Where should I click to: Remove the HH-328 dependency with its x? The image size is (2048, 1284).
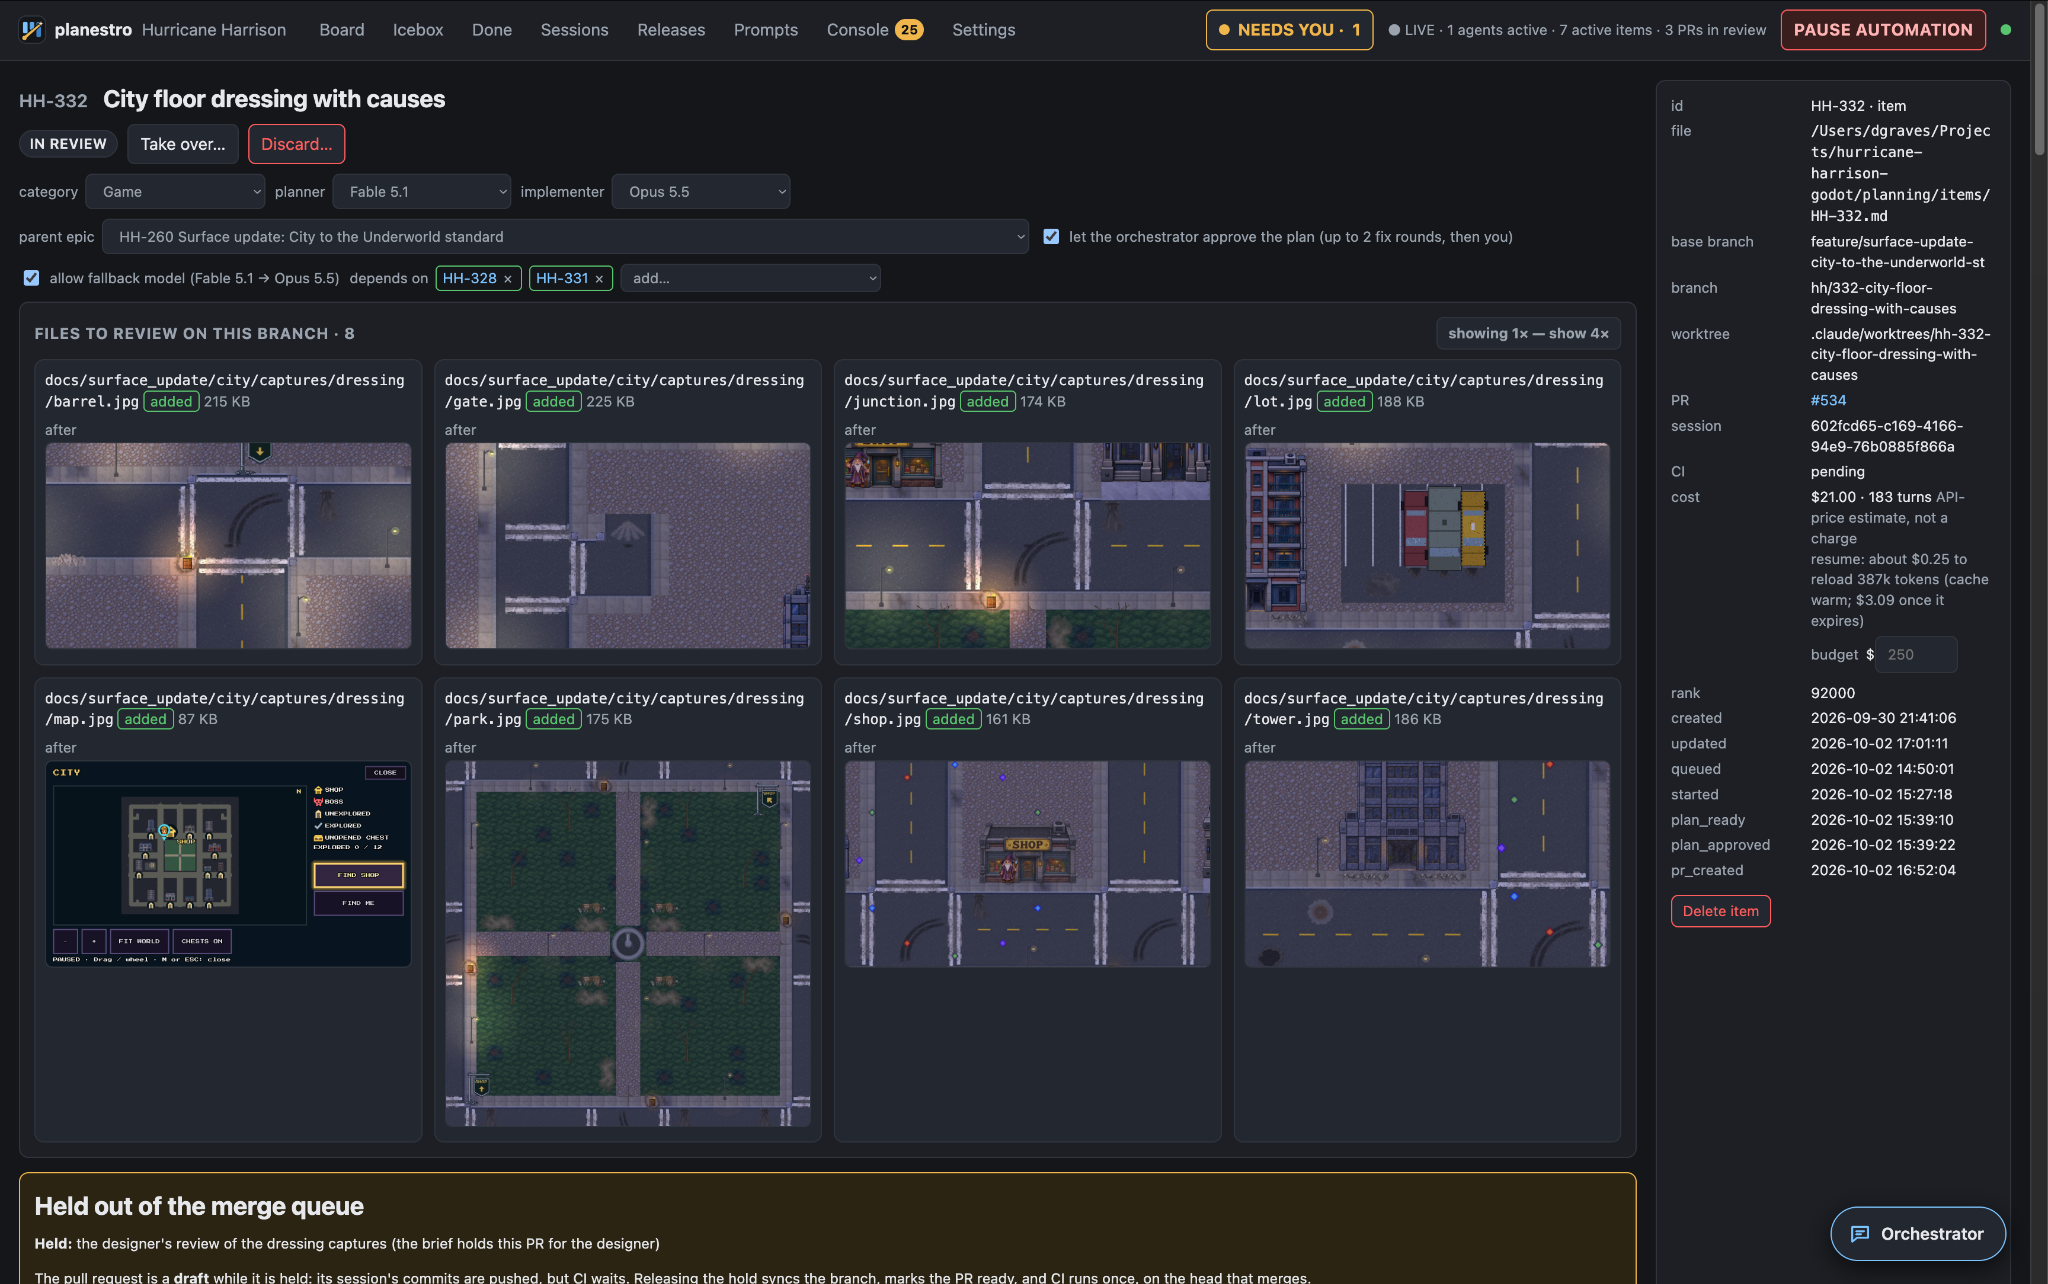(x=508, y=279)
